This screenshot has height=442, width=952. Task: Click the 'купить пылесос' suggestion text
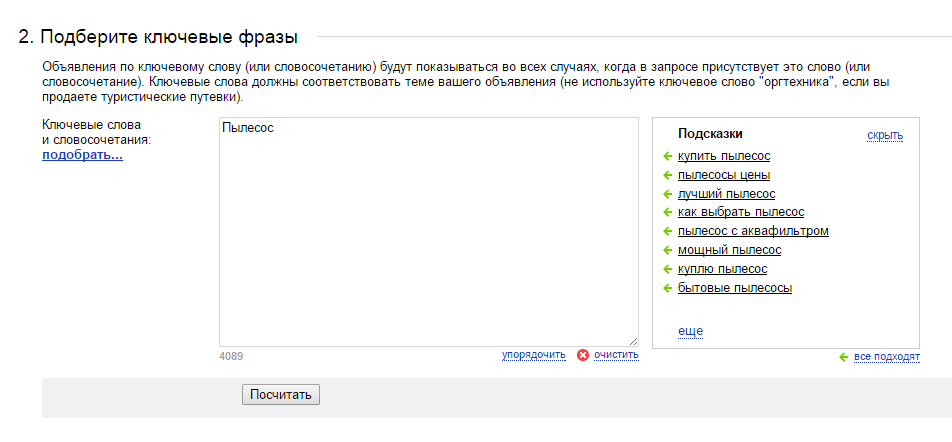(x=723, y=156)
